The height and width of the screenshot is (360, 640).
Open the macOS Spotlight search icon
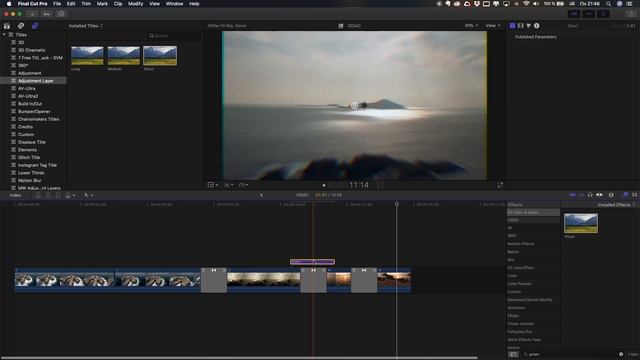pos(609,4)
